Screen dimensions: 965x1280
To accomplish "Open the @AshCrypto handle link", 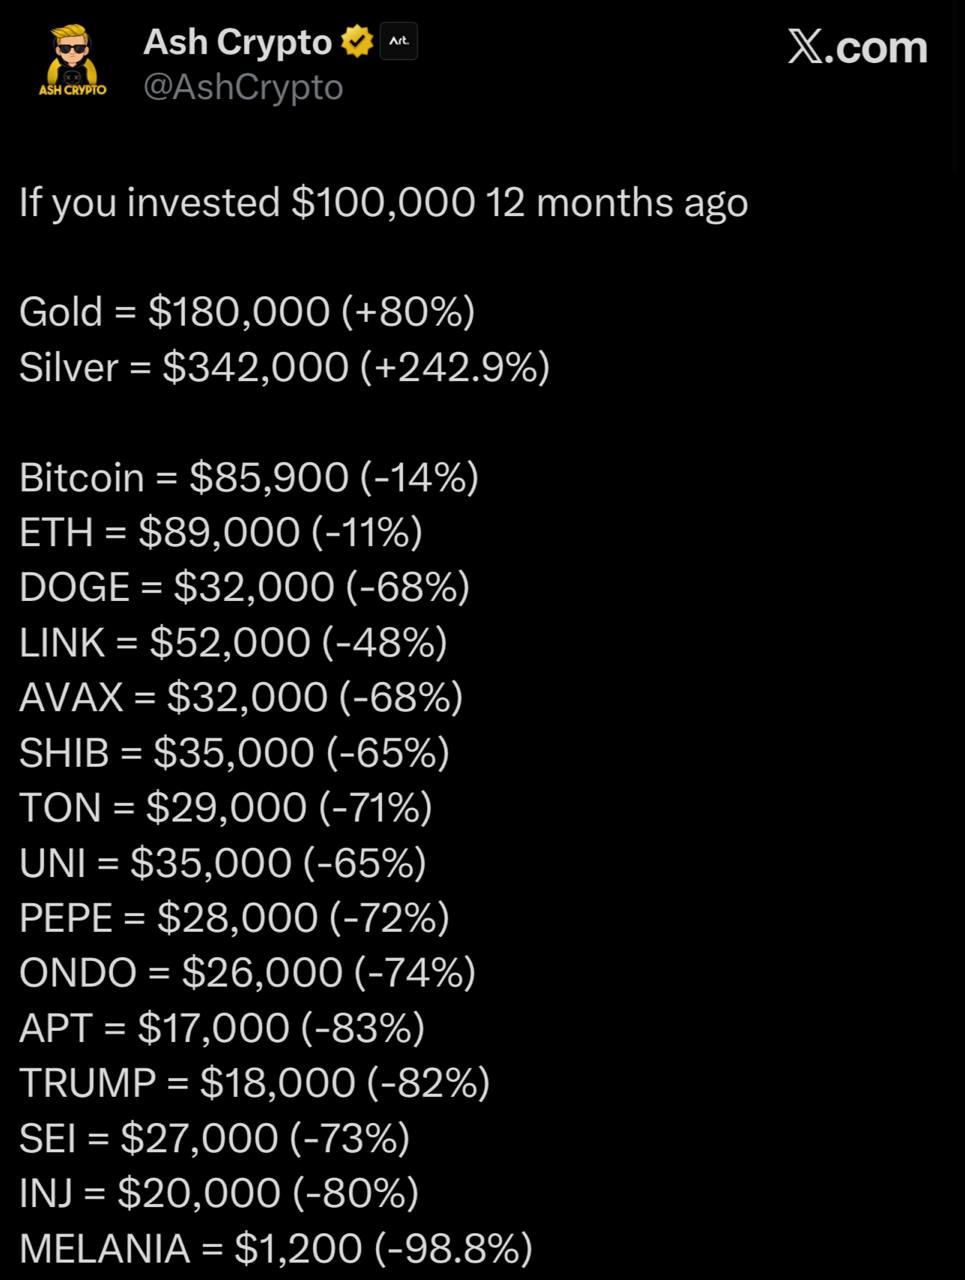I will 243,88.
